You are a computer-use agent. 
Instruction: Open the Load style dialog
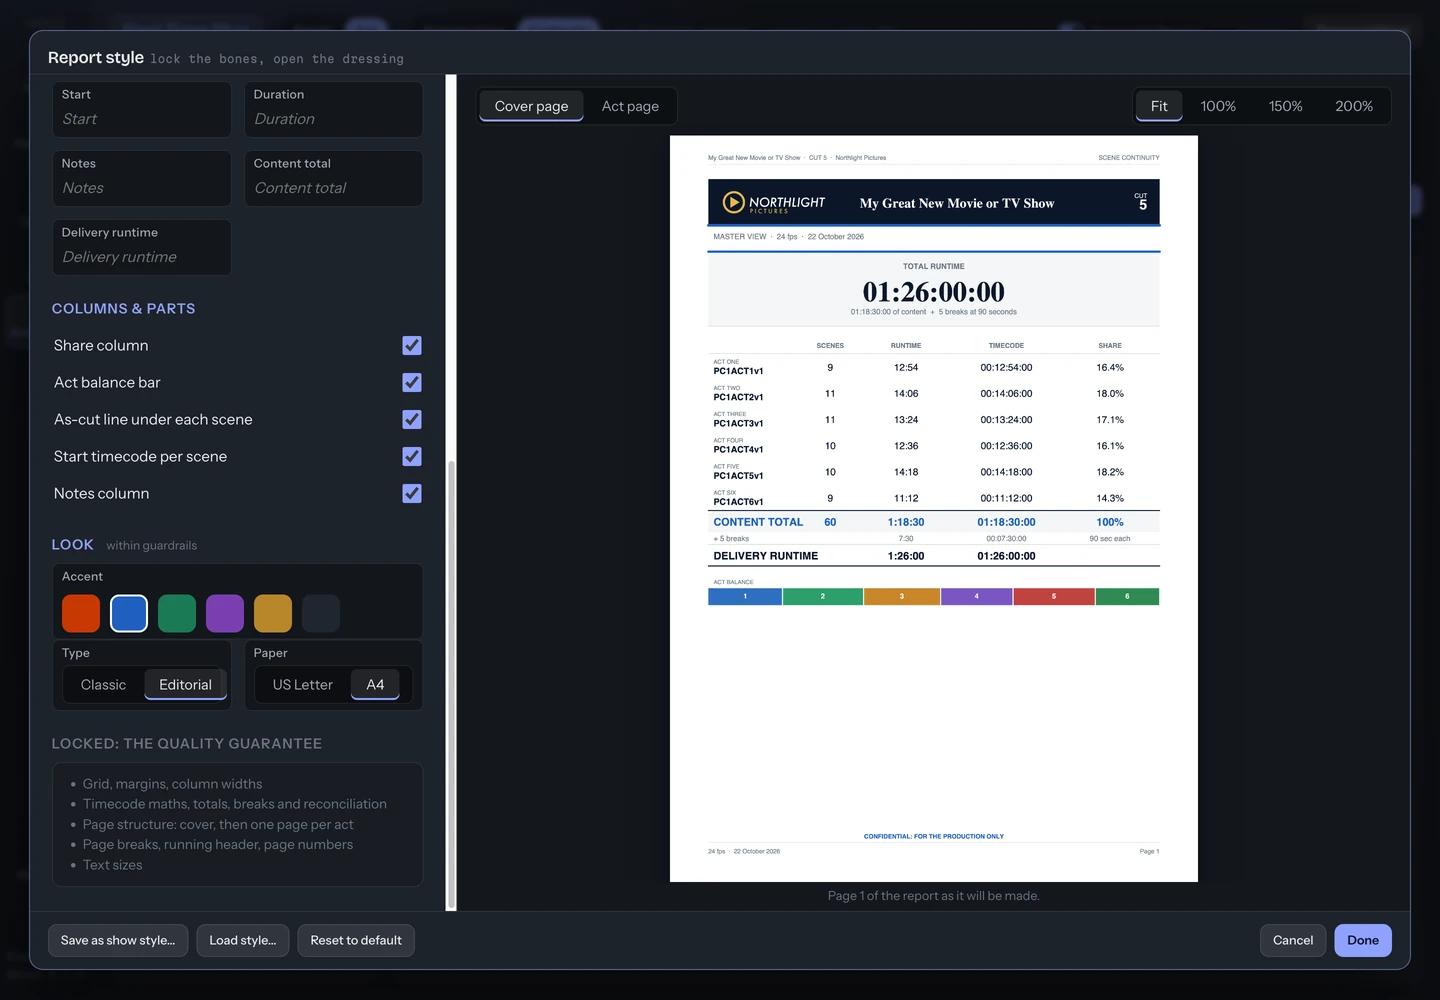pos(243,940)
